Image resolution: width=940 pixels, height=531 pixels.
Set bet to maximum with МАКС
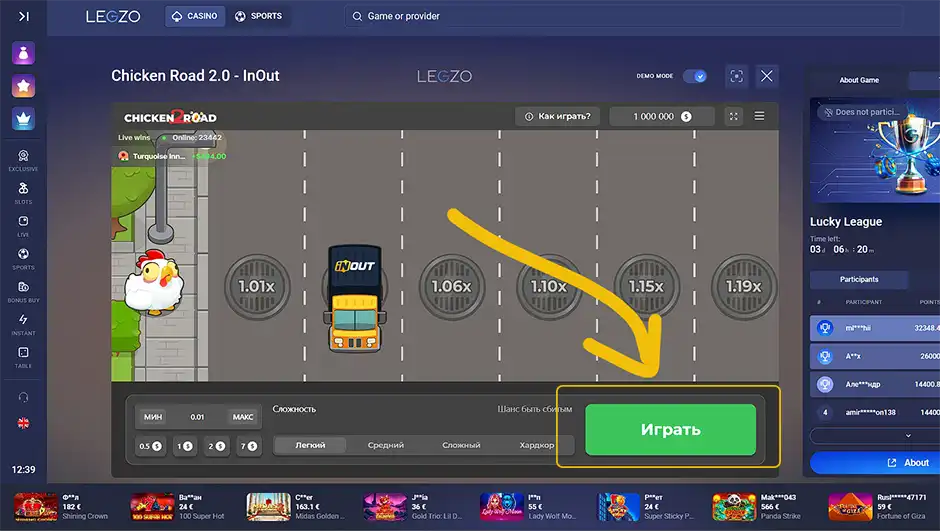(243, 417)
